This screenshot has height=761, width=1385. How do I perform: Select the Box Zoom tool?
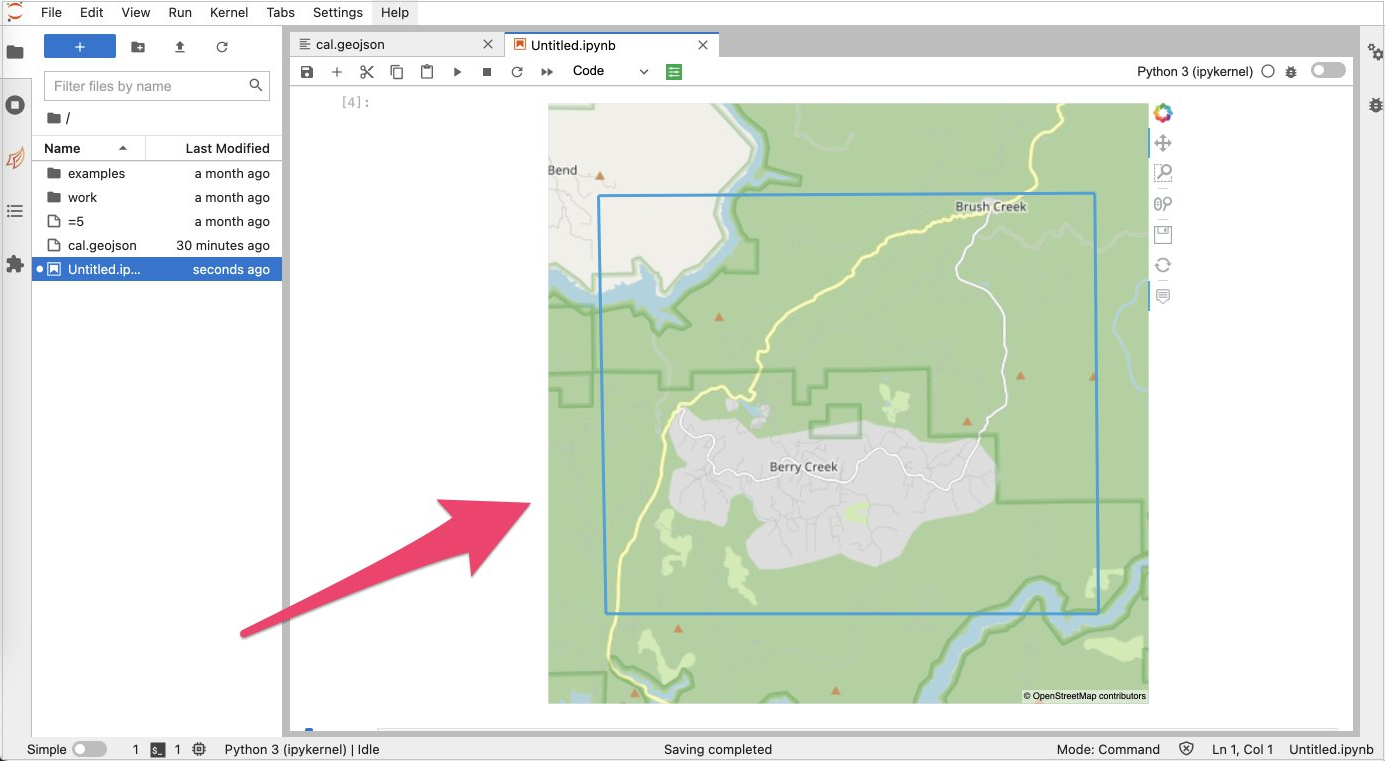[x=1162, y=174]
